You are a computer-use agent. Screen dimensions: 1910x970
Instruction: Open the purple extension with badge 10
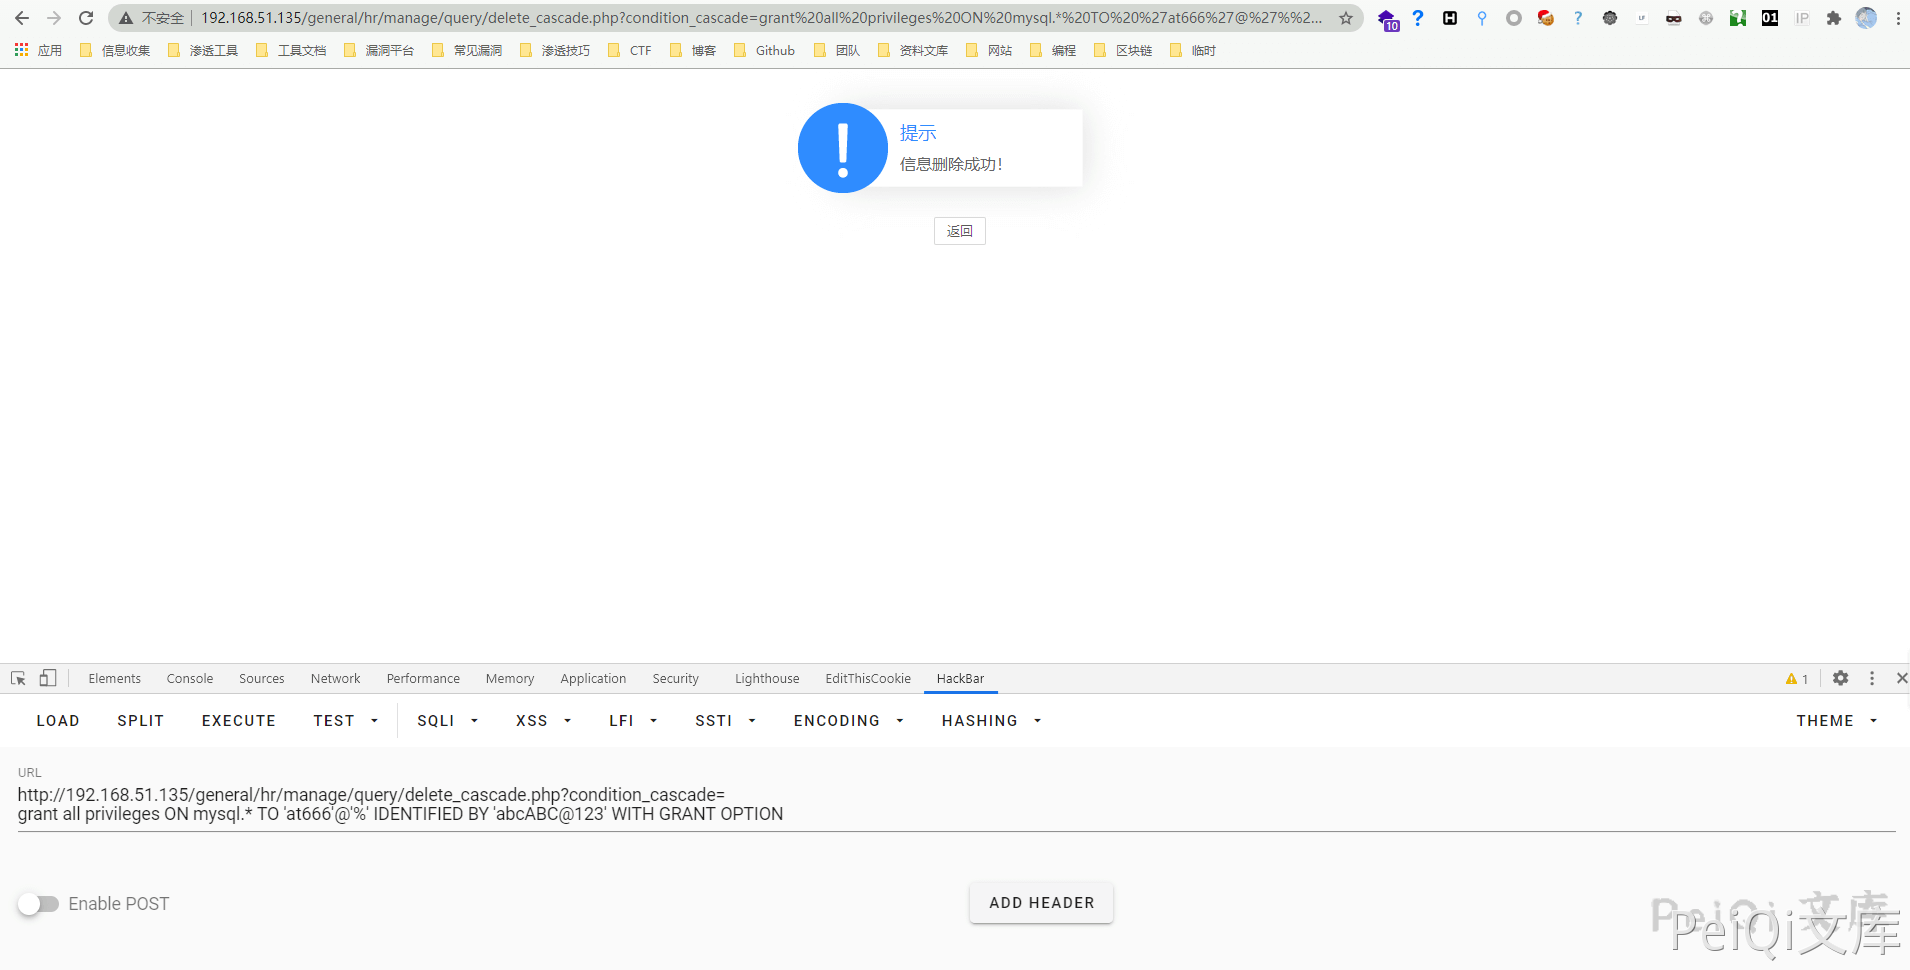1388,19
